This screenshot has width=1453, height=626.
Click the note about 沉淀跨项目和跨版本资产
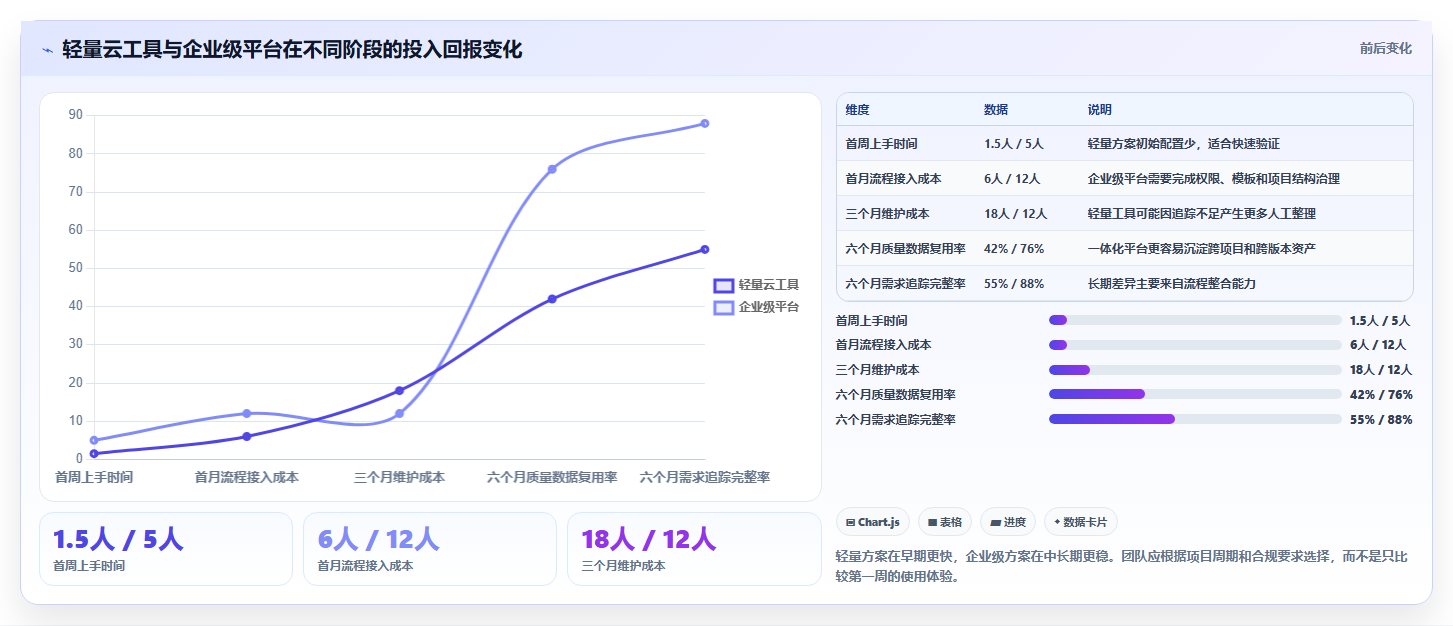pos(1201,248)
